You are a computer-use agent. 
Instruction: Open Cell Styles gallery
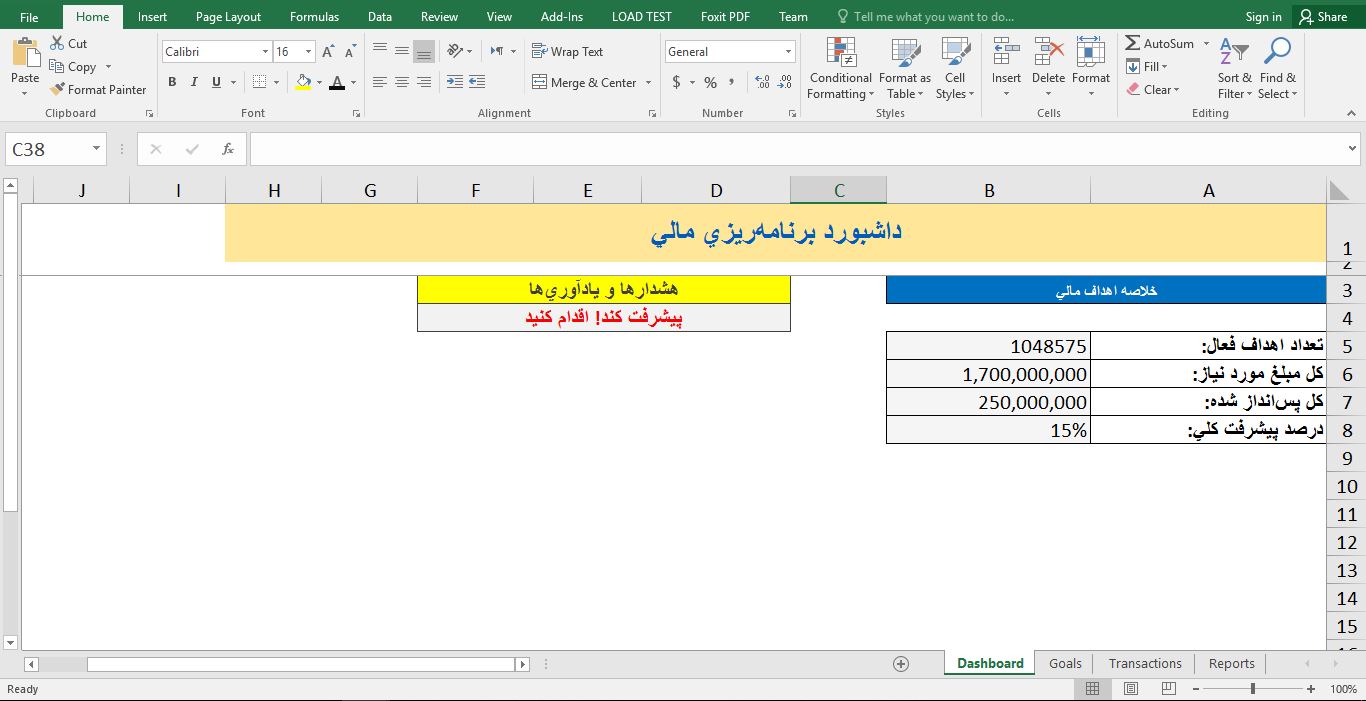955,68
